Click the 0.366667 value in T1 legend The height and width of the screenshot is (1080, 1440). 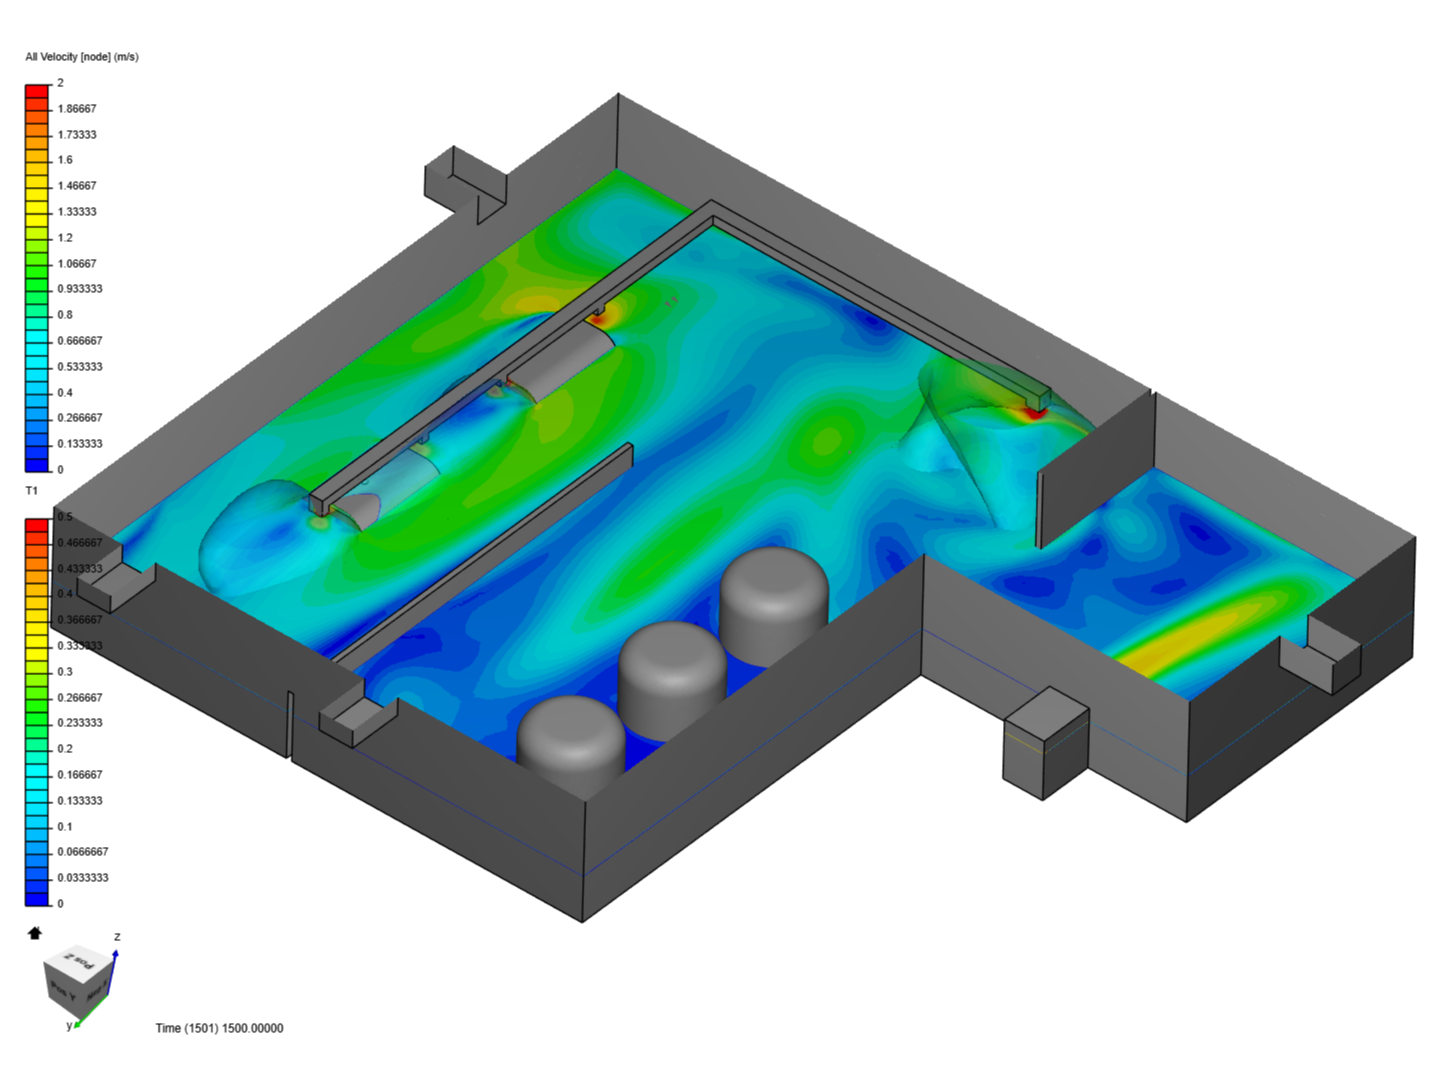point(80,620)
